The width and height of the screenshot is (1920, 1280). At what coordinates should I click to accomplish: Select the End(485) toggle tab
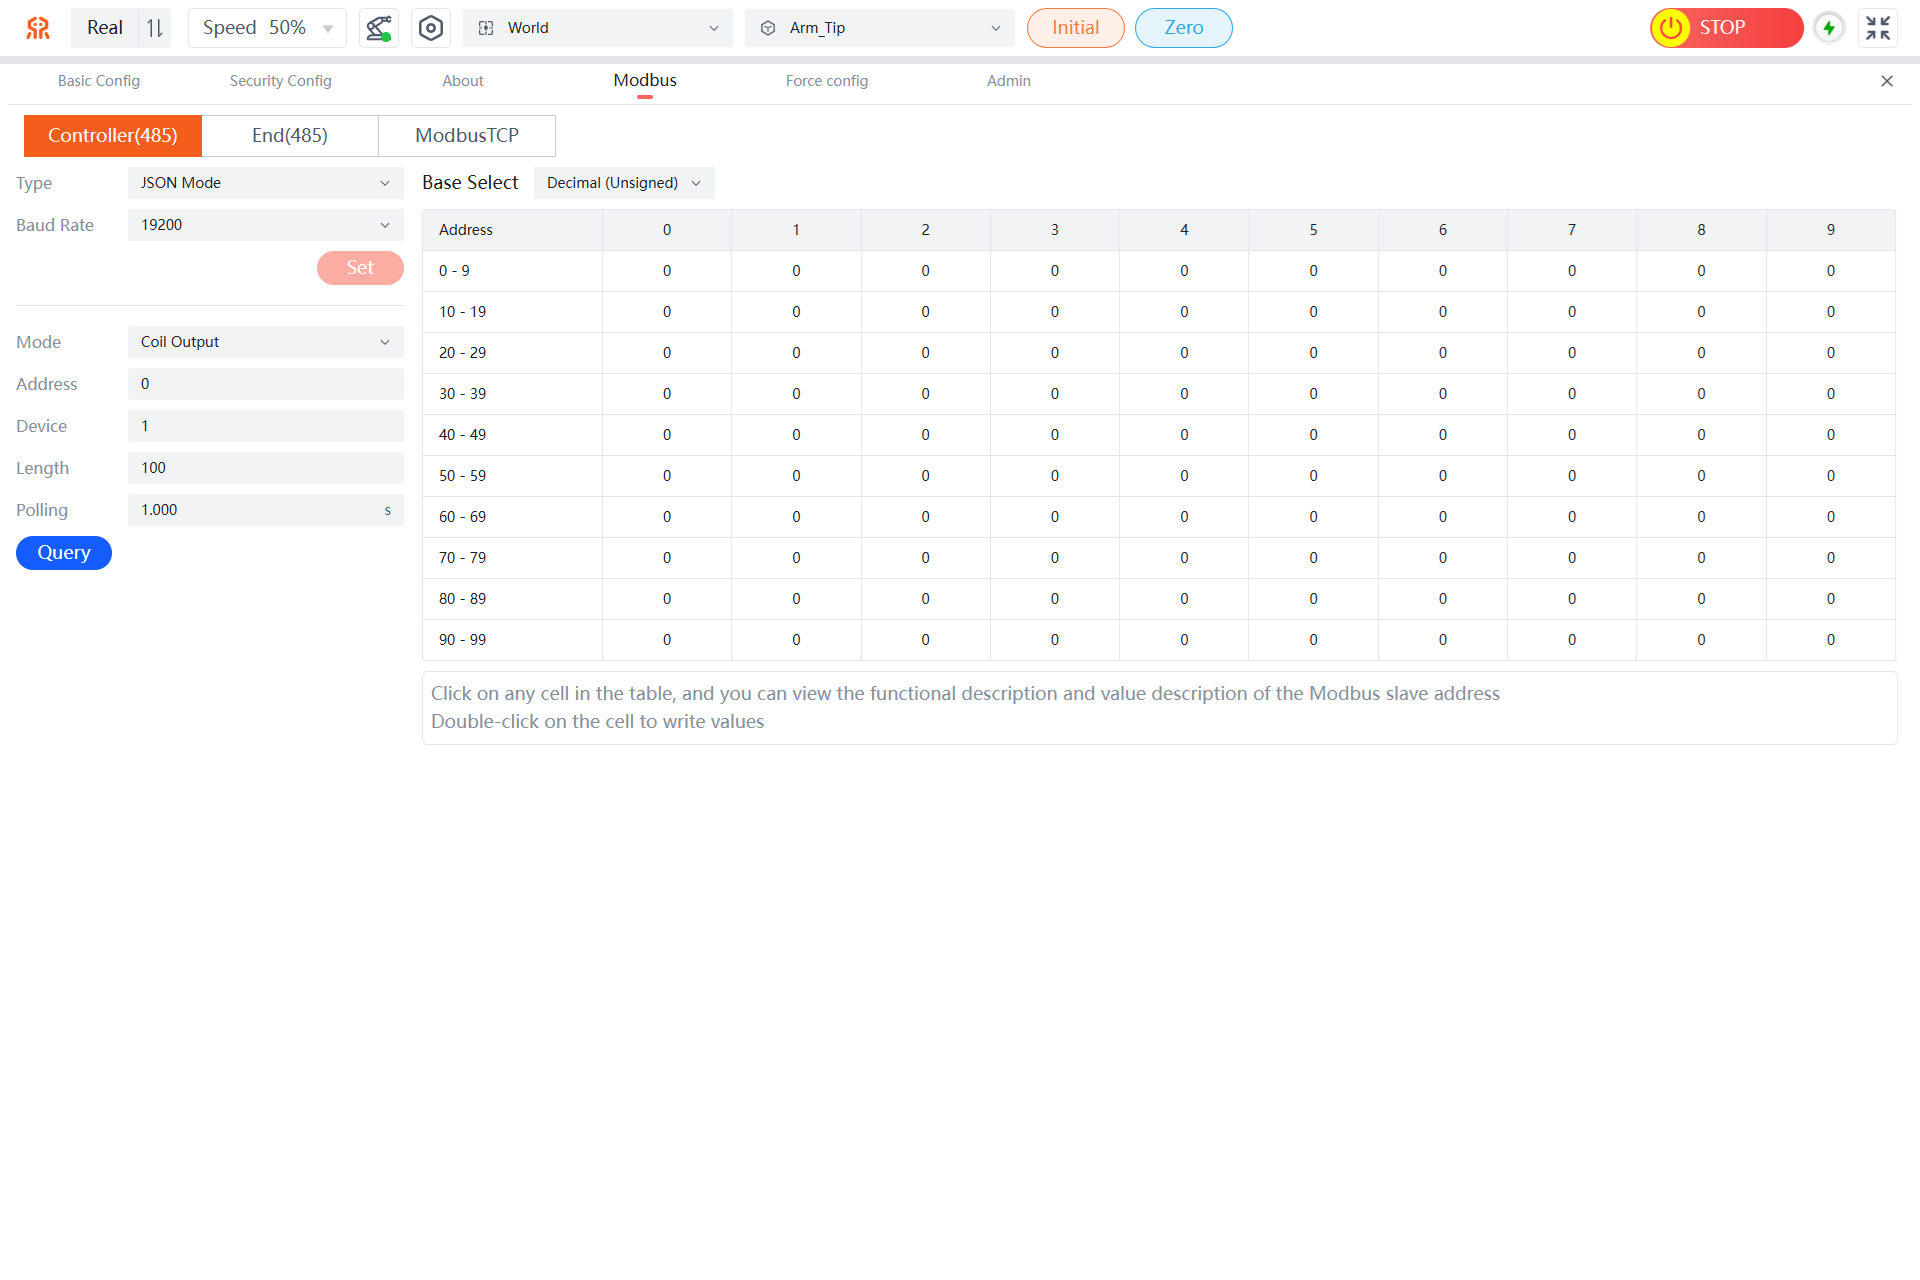(290, 136)
